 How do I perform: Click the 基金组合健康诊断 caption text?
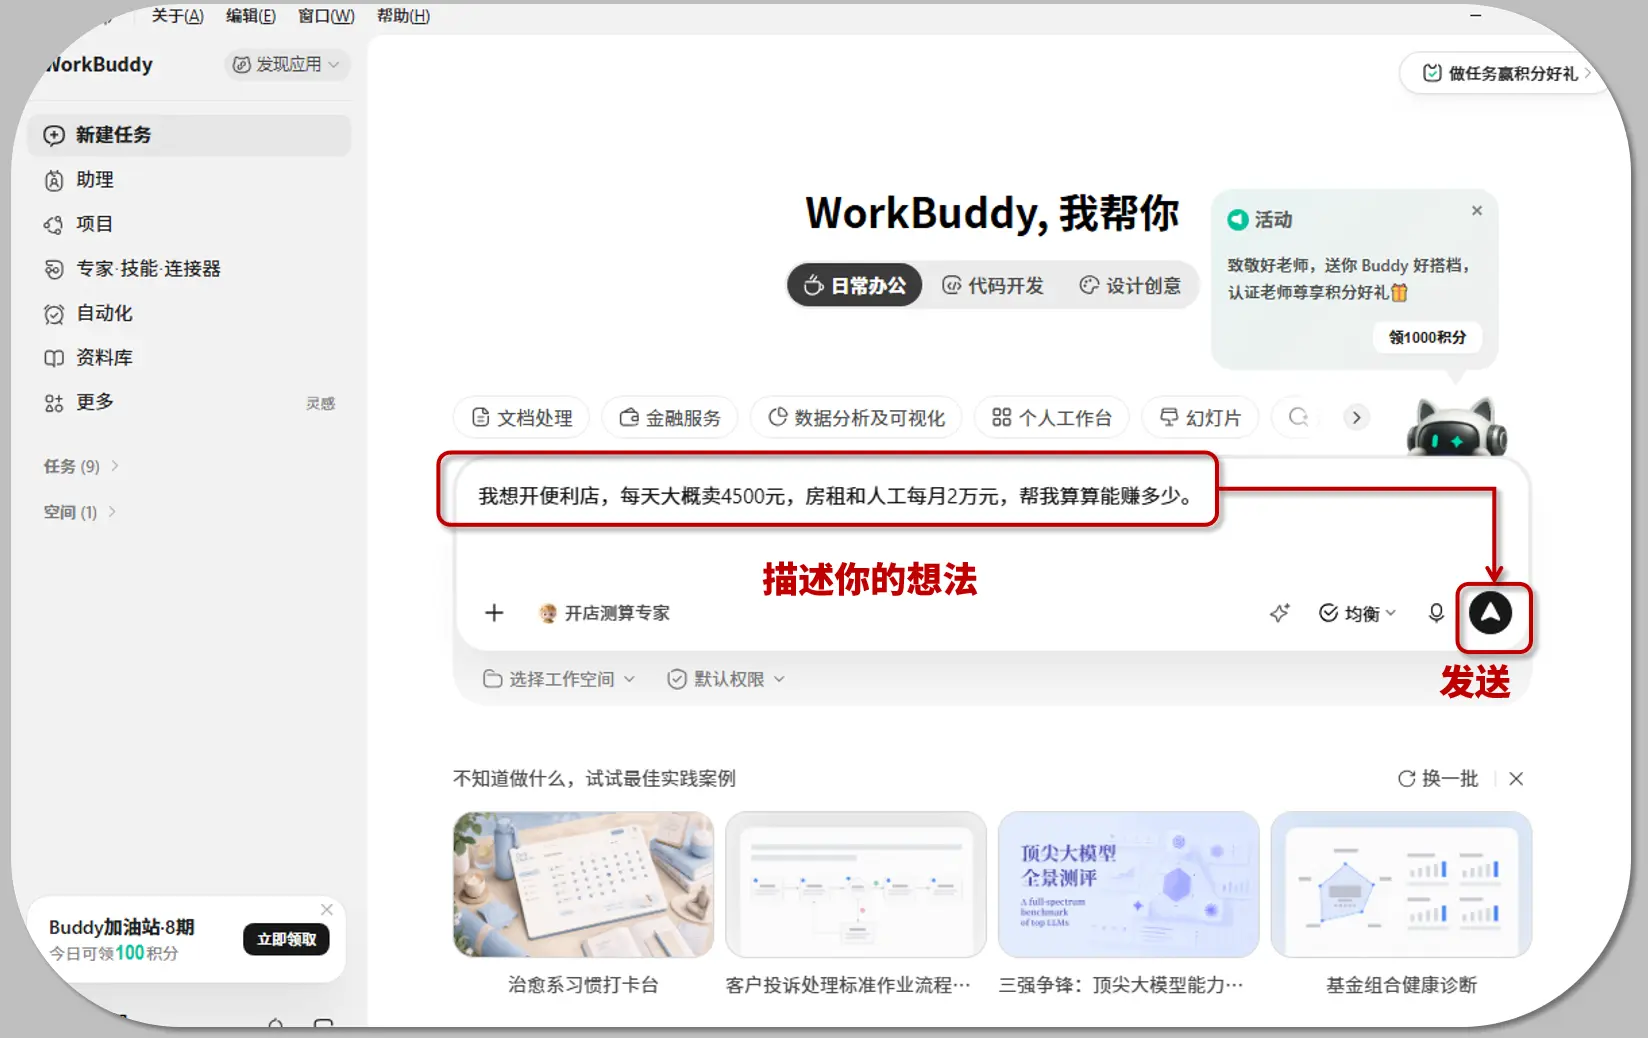(x=1401, y=985)
